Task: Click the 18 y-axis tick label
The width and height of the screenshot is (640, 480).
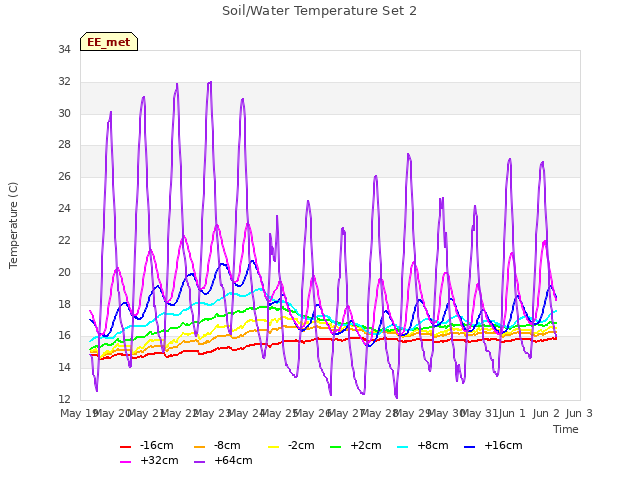Action: point(64,304)
